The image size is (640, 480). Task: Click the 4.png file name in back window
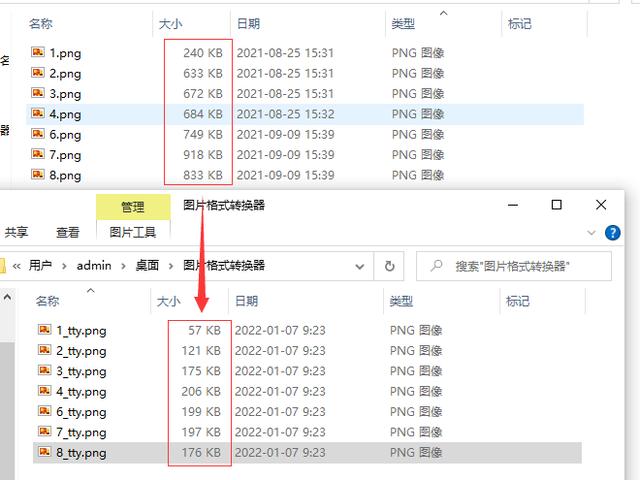[x=65, y=114]
